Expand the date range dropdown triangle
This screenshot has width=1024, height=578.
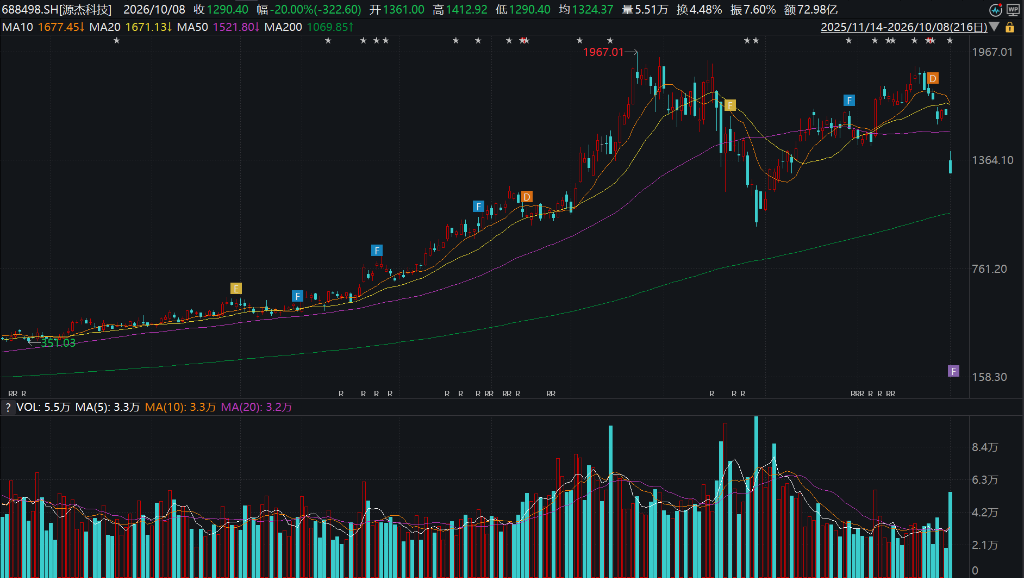(x=994, y=27)
